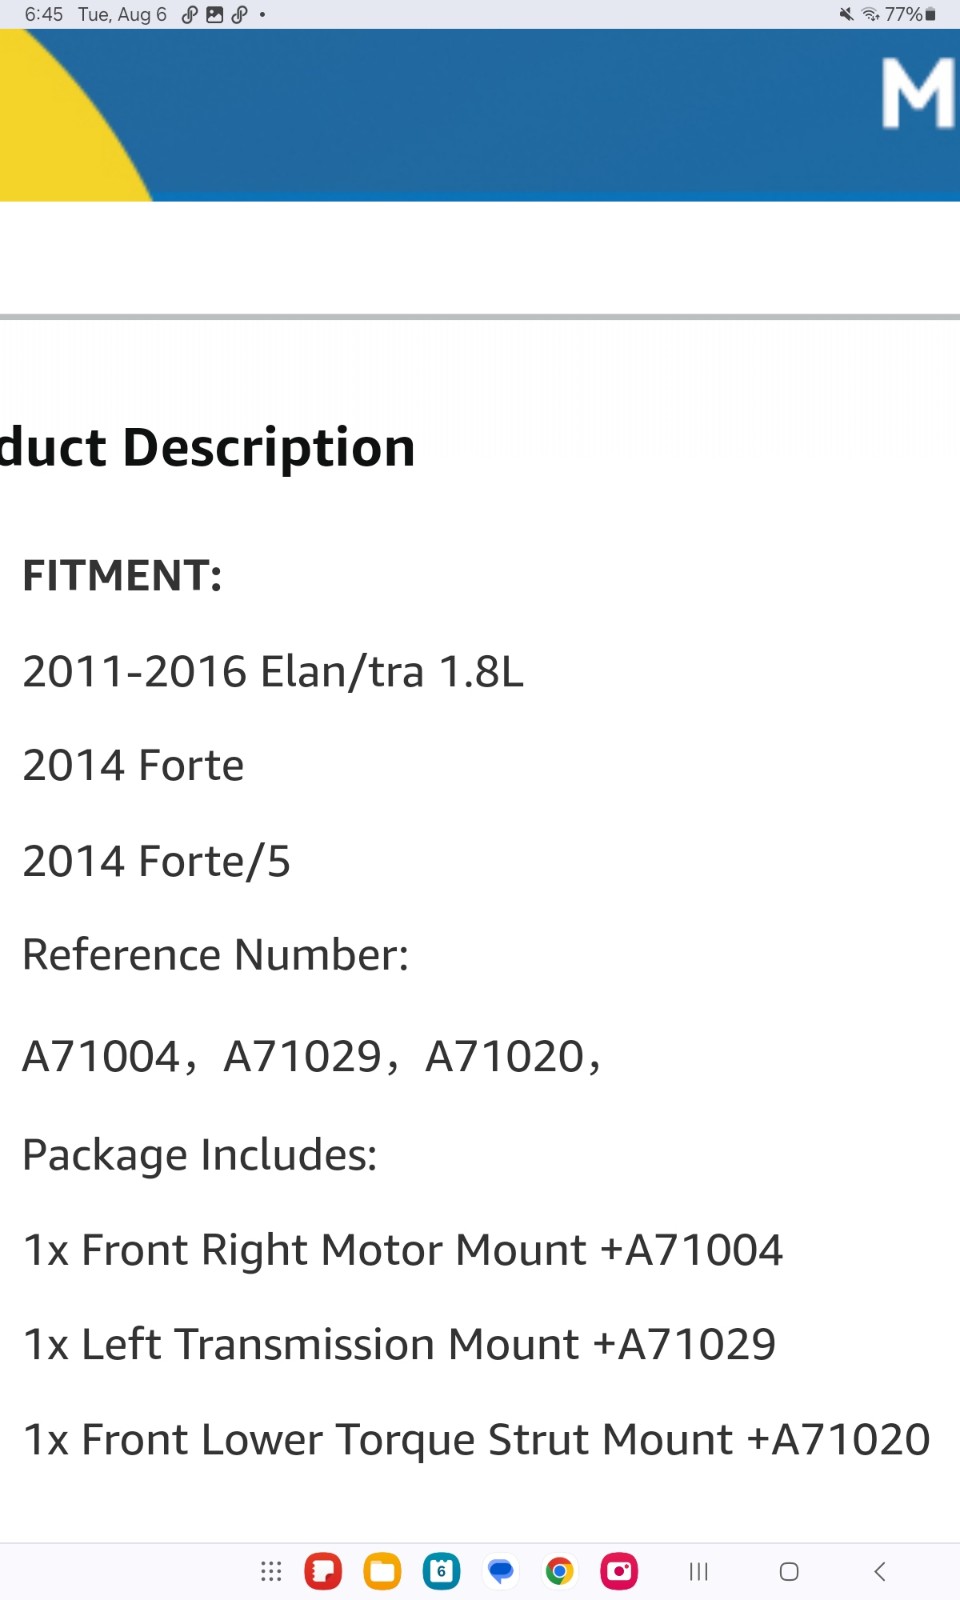The image size is (960, 1600).
Task: Open the yellow My Files folder app
Action: pos(382,1571)
